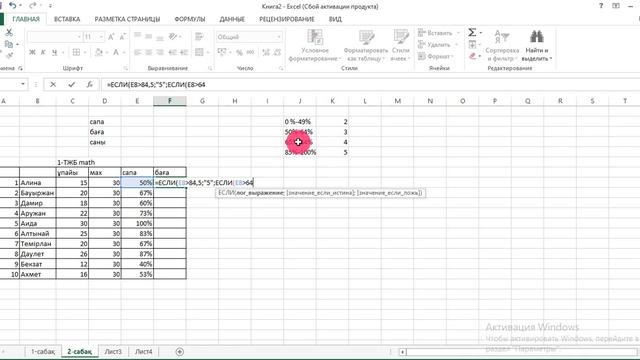Open Стили ячеек gallery
The image size is (640, 360).
point(400,46)
